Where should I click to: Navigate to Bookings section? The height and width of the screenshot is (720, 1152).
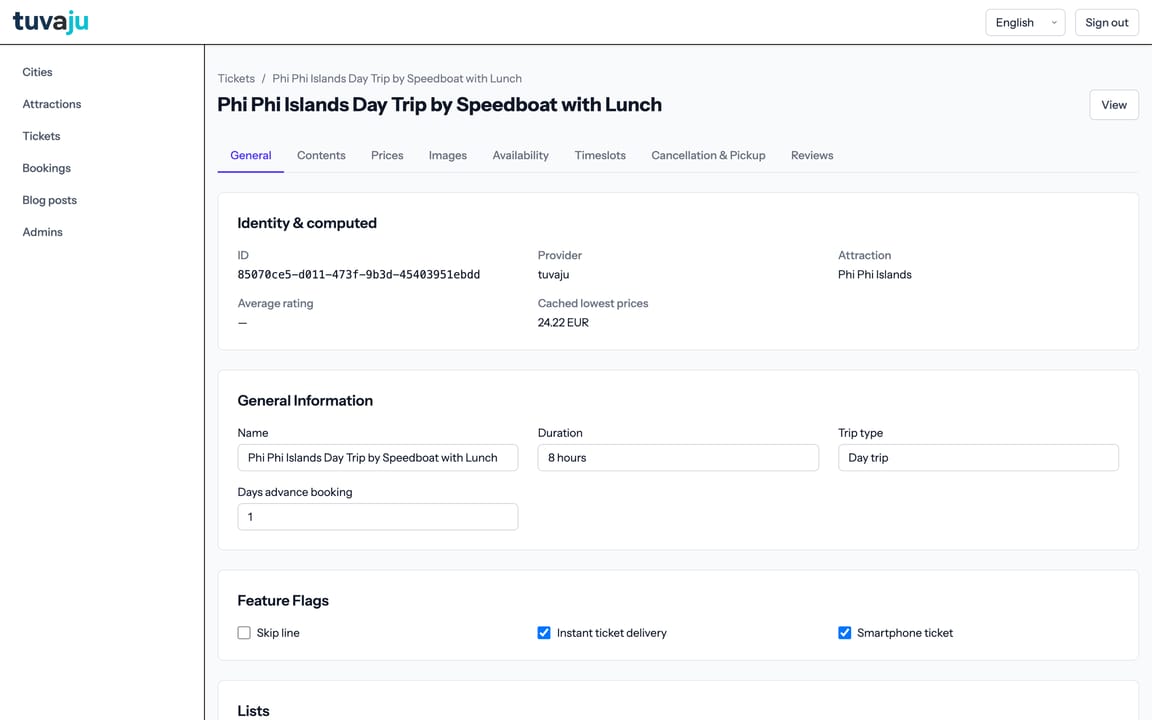pos(46,168)
